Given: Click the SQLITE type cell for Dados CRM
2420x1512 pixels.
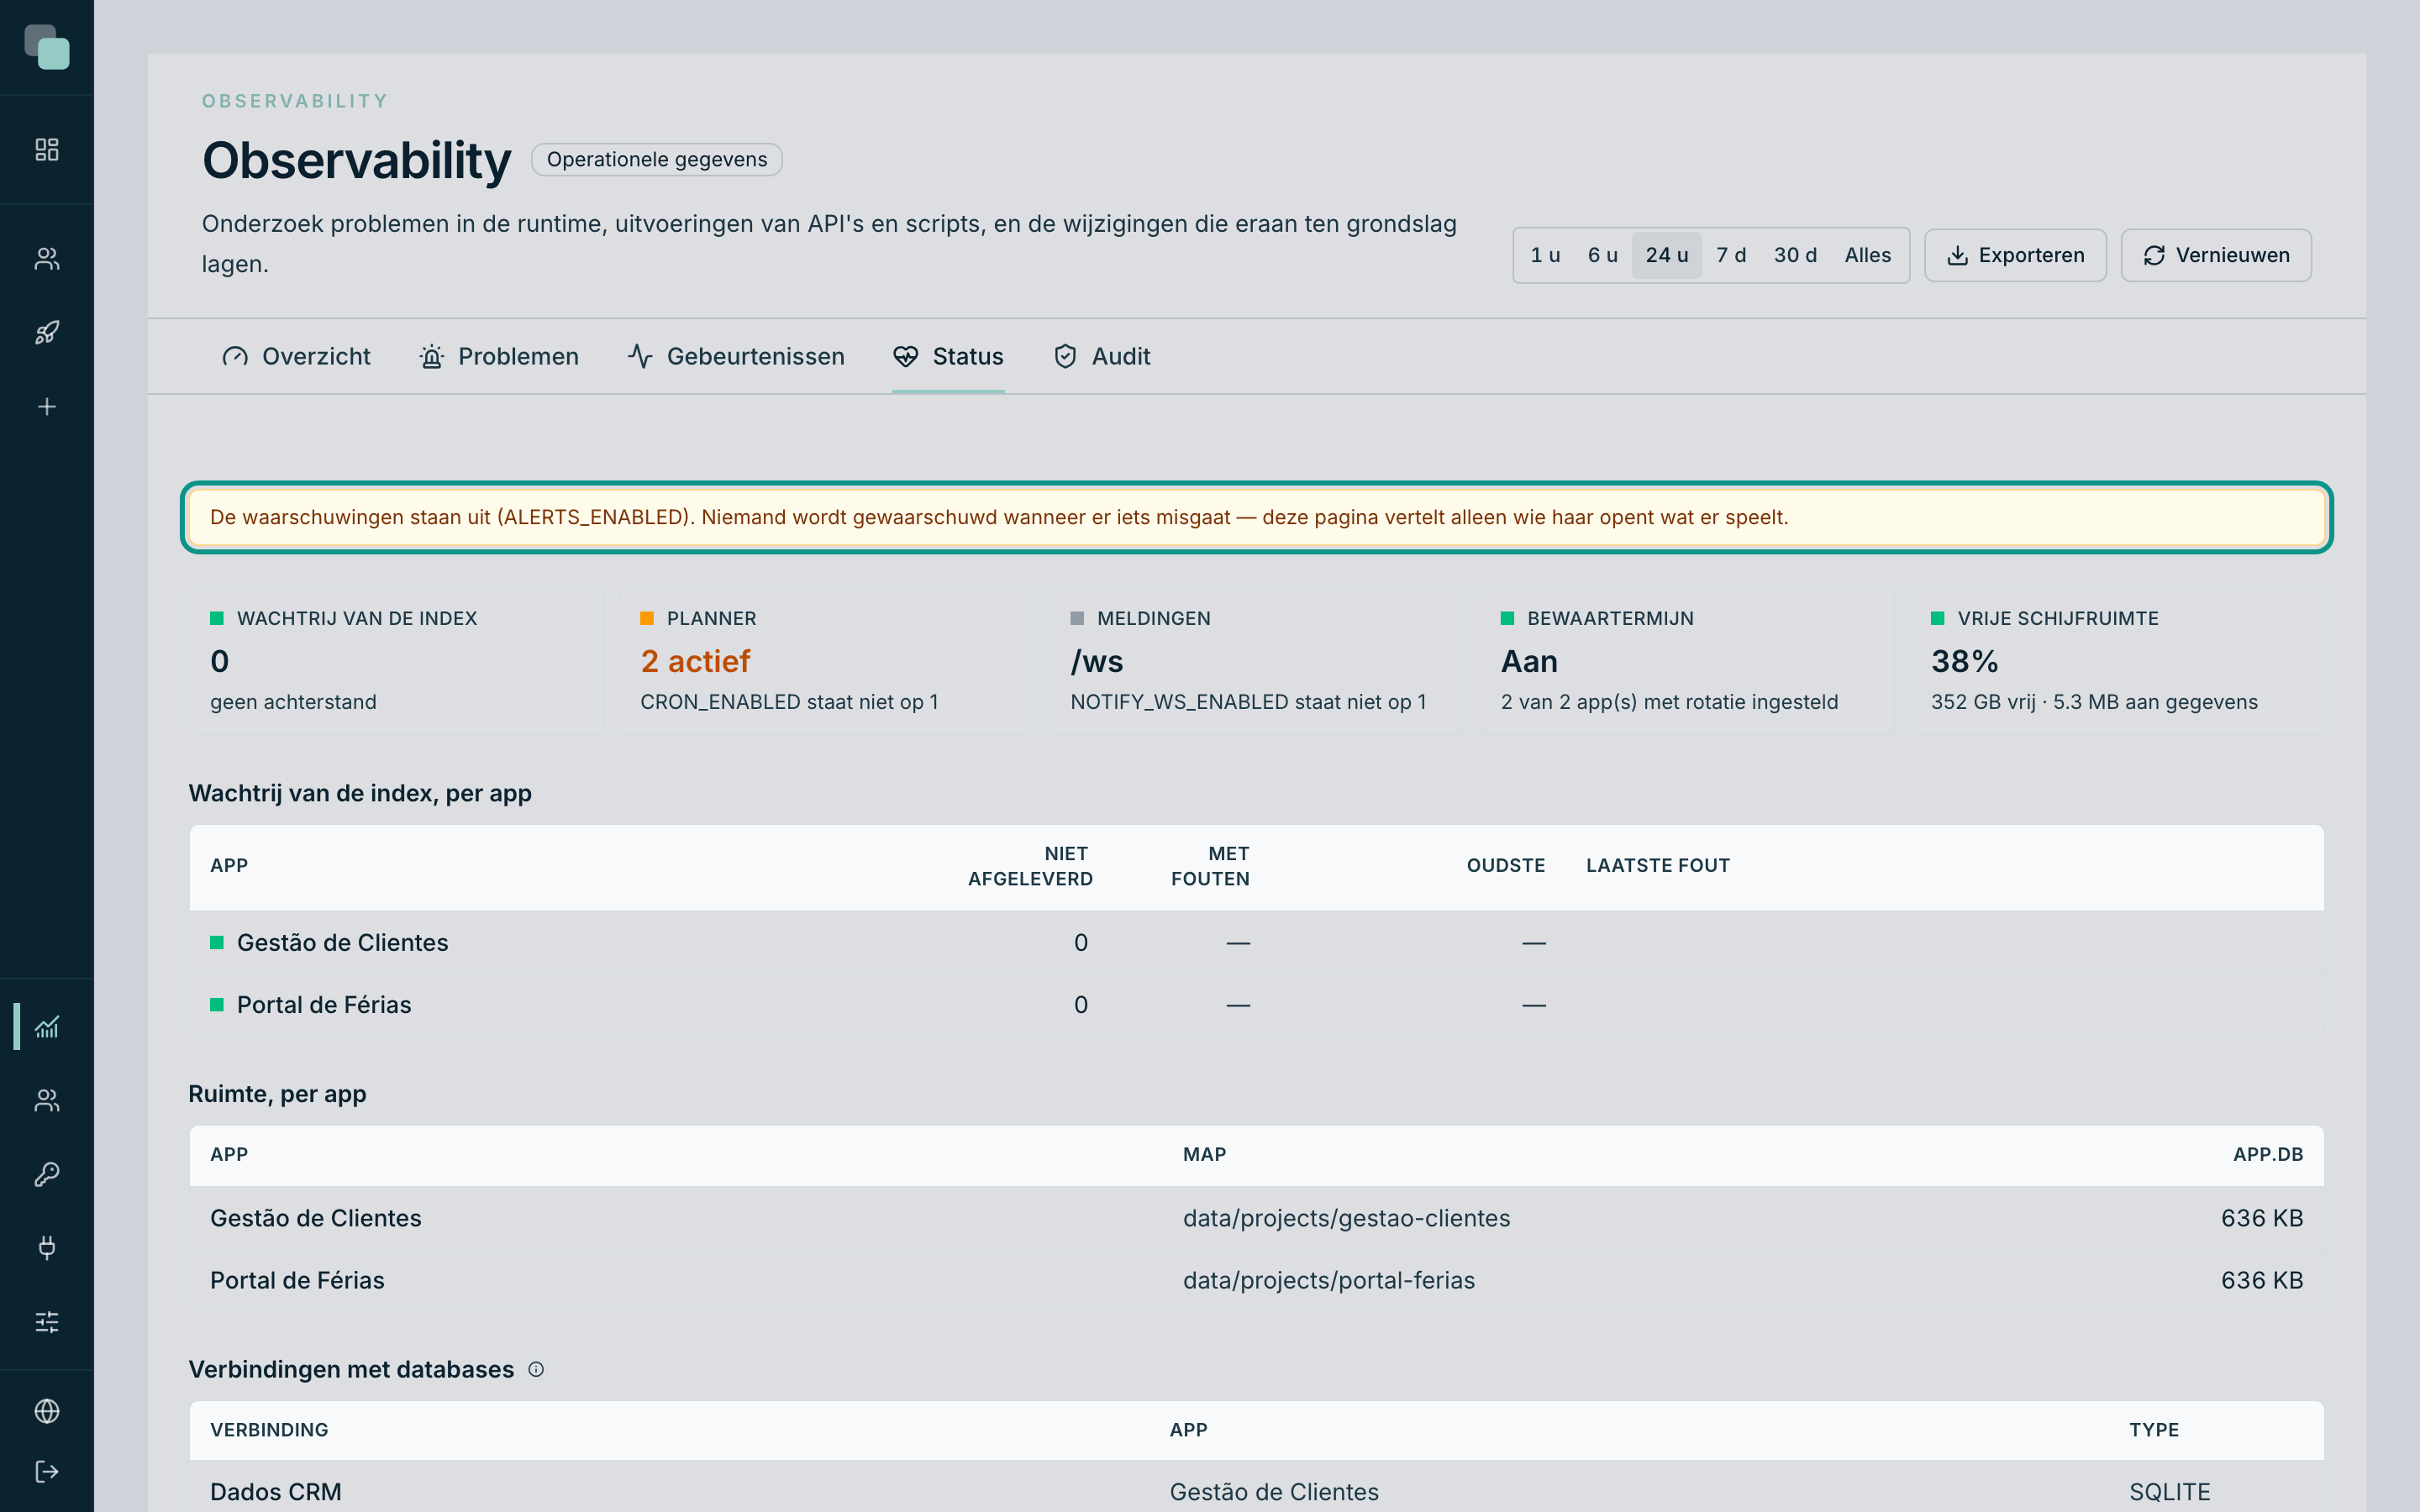Looking at the screenshot, I should click(2169, 1492).
